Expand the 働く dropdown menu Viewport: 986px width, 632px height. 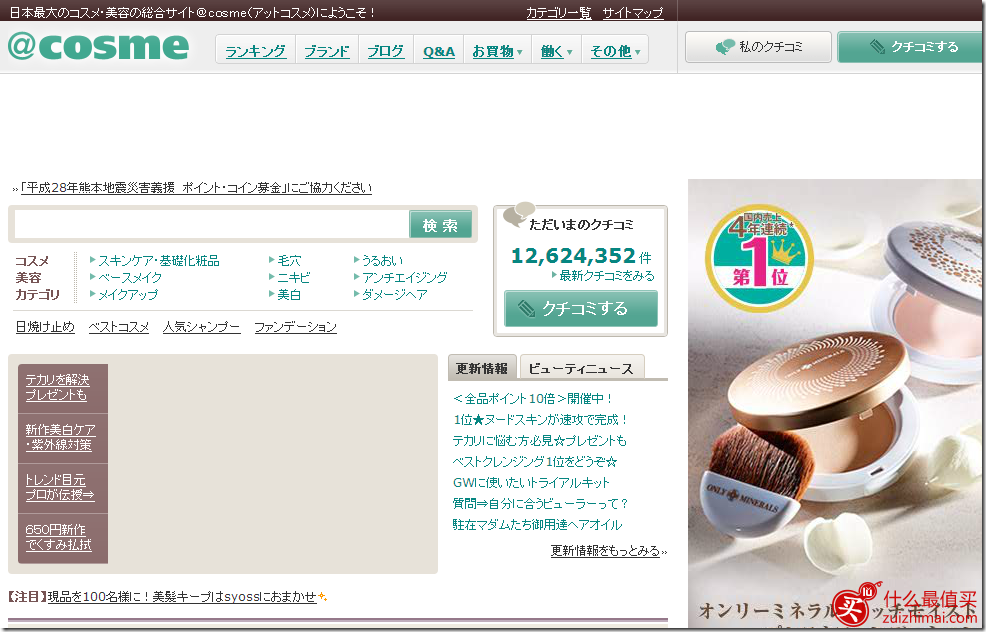pos(557,52)
